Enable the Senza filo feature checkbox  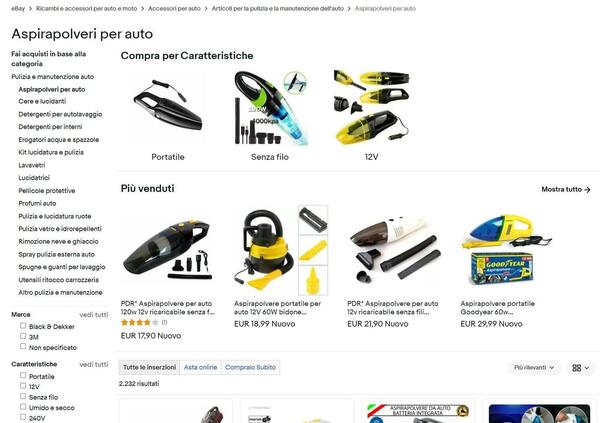(23, 397)
